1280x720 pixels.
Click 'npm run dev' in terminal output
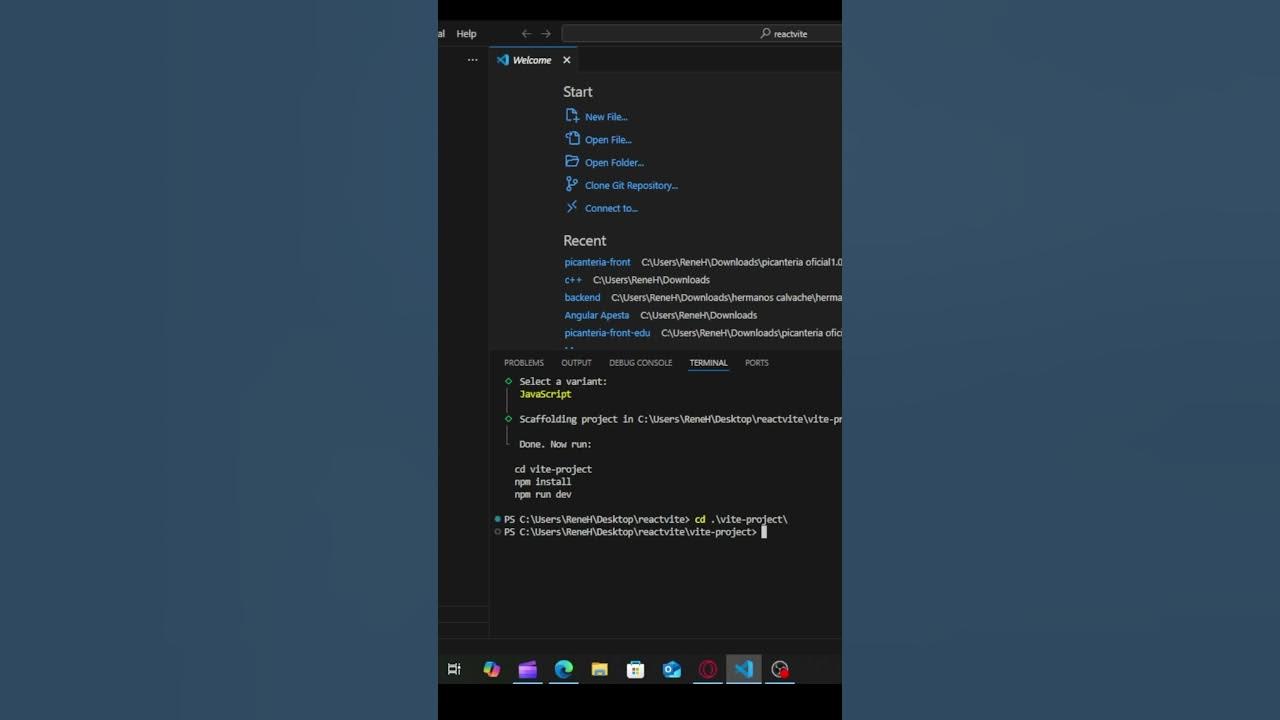point(543,494)
